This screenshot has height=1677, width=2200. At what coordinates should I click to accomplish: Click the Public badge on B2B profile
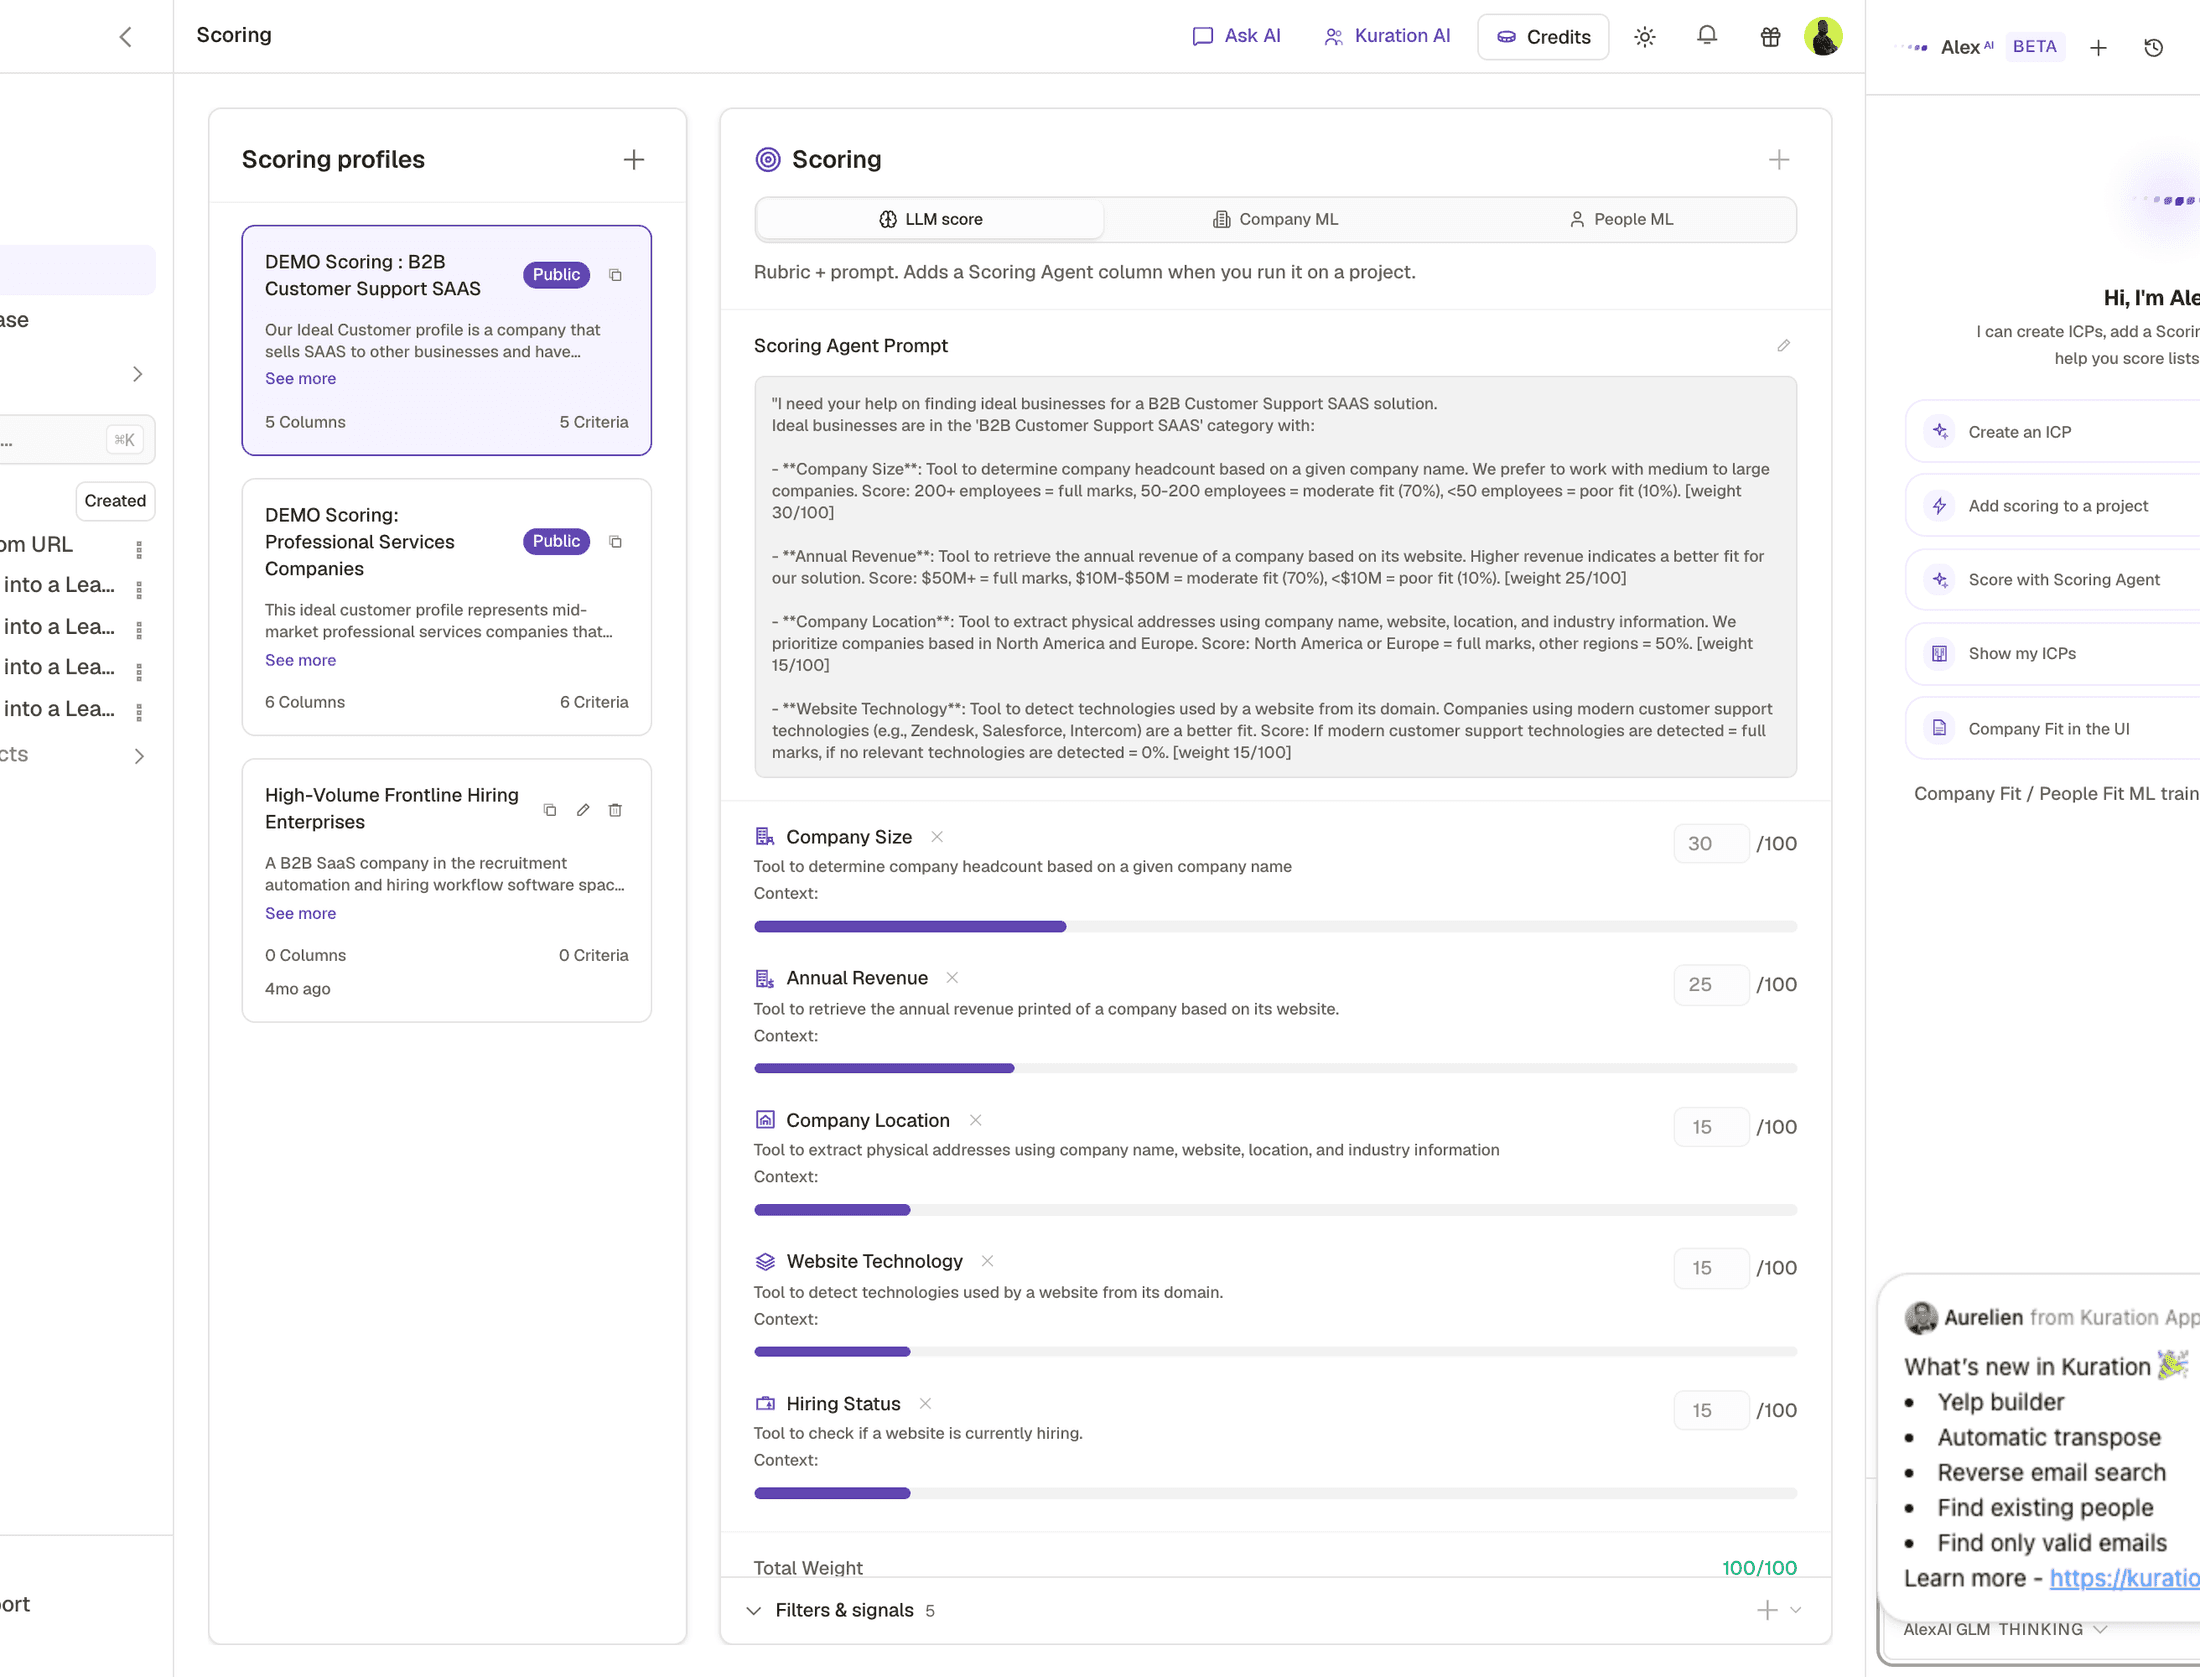[x=556, y=275]
